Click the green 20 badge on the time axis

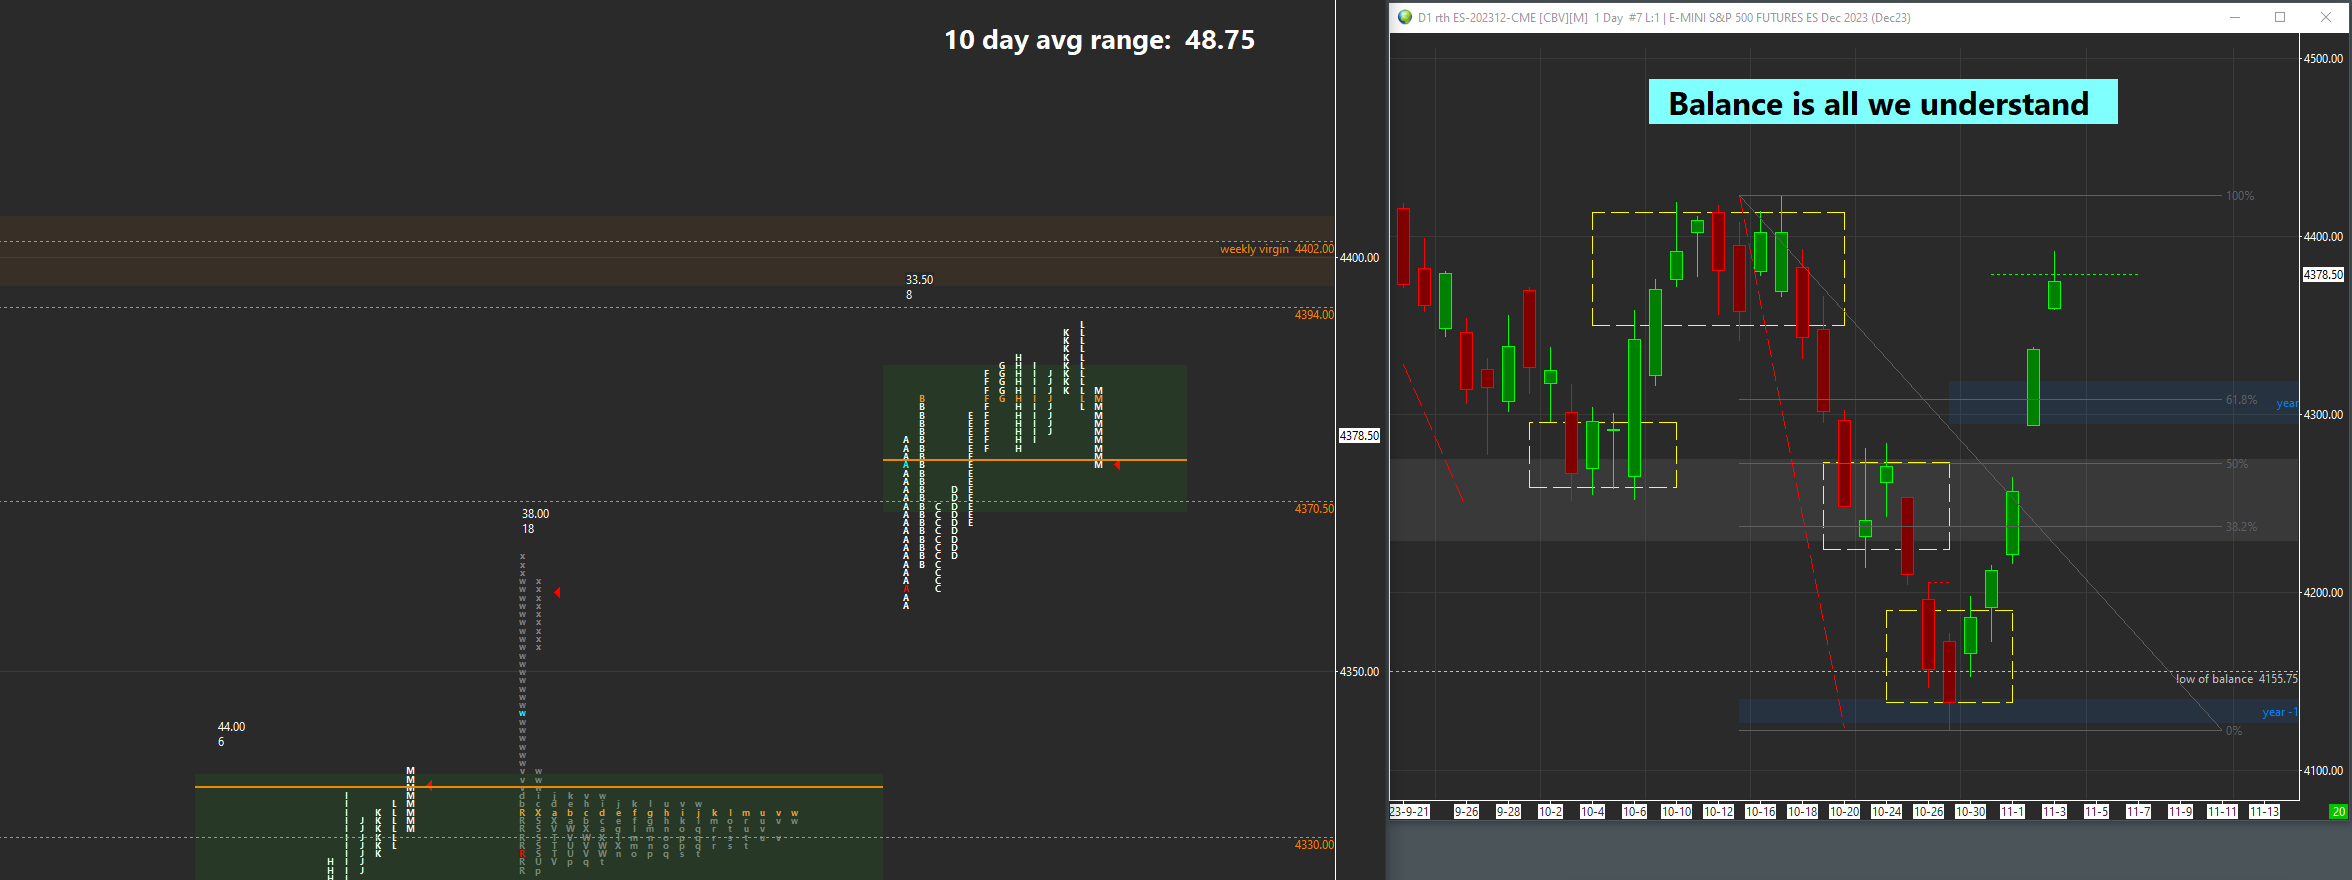click(x=2338, y=812)
